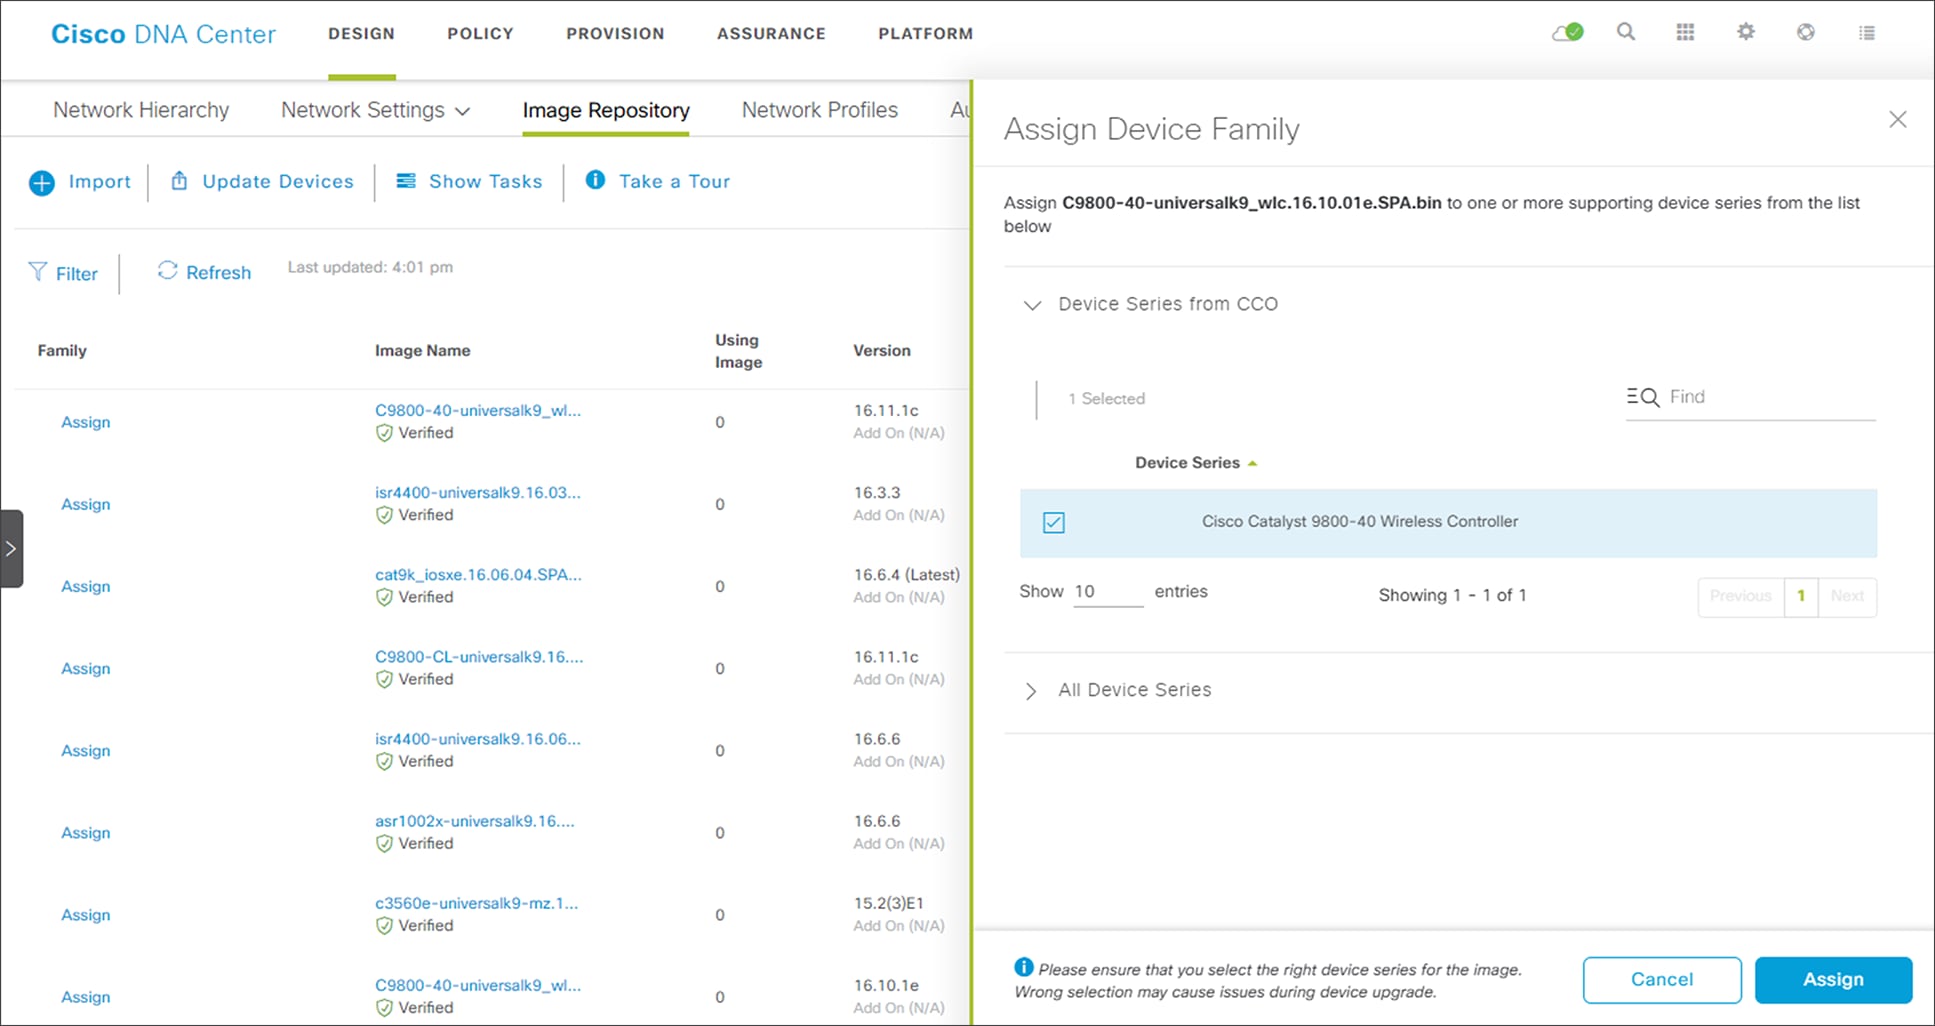
Task: Collapse Device Series from CCO section
Action: click(x=1032, y=305)
